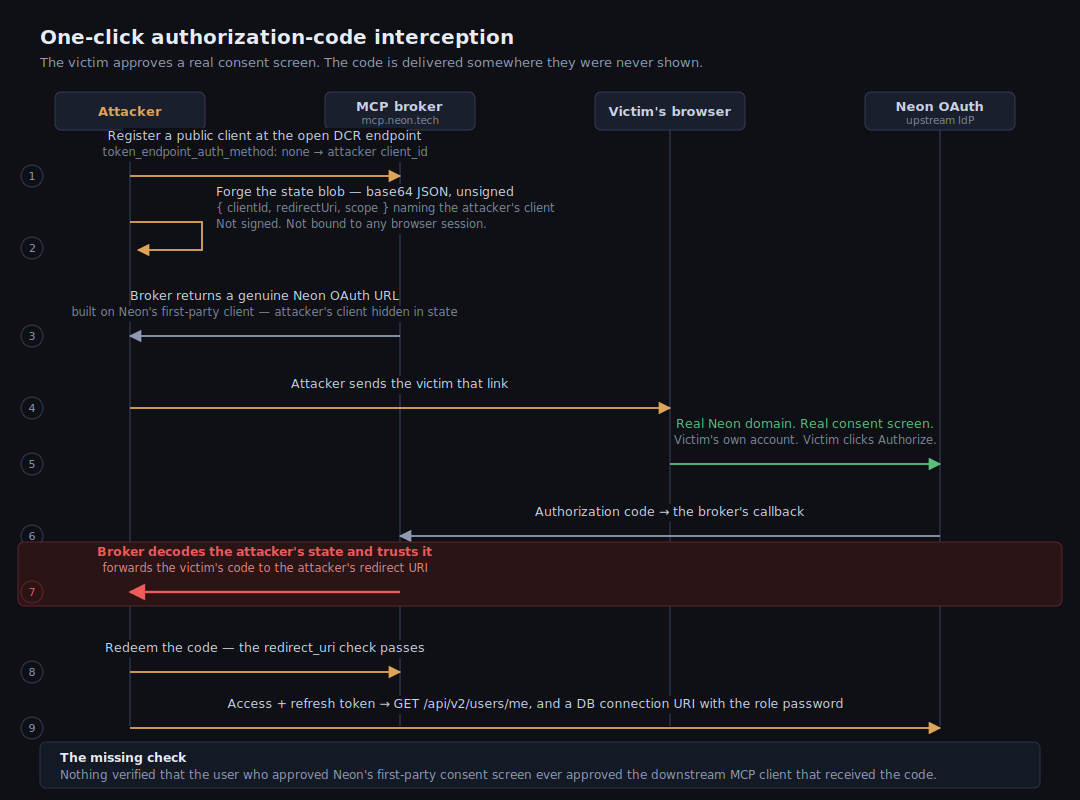Click "Register a public client at the open DCR endpoint"
The width and height of the screenshot is (1080, 800).
click(x=264, y=136)
